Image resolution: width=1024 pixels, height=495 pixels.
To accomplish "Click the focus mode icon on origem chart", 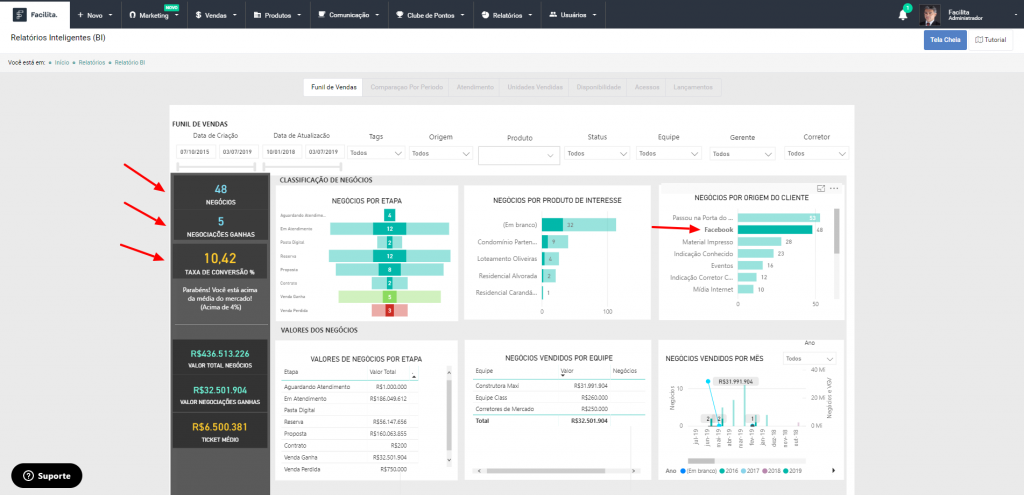I will [x=821, y=188].
